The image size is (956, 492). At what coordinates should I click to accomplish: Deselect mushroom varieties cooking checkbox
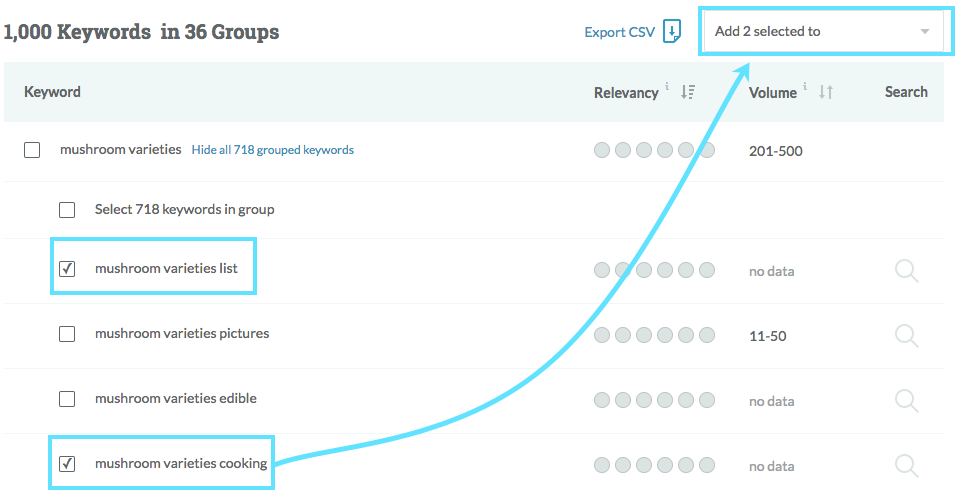point(67,464)
